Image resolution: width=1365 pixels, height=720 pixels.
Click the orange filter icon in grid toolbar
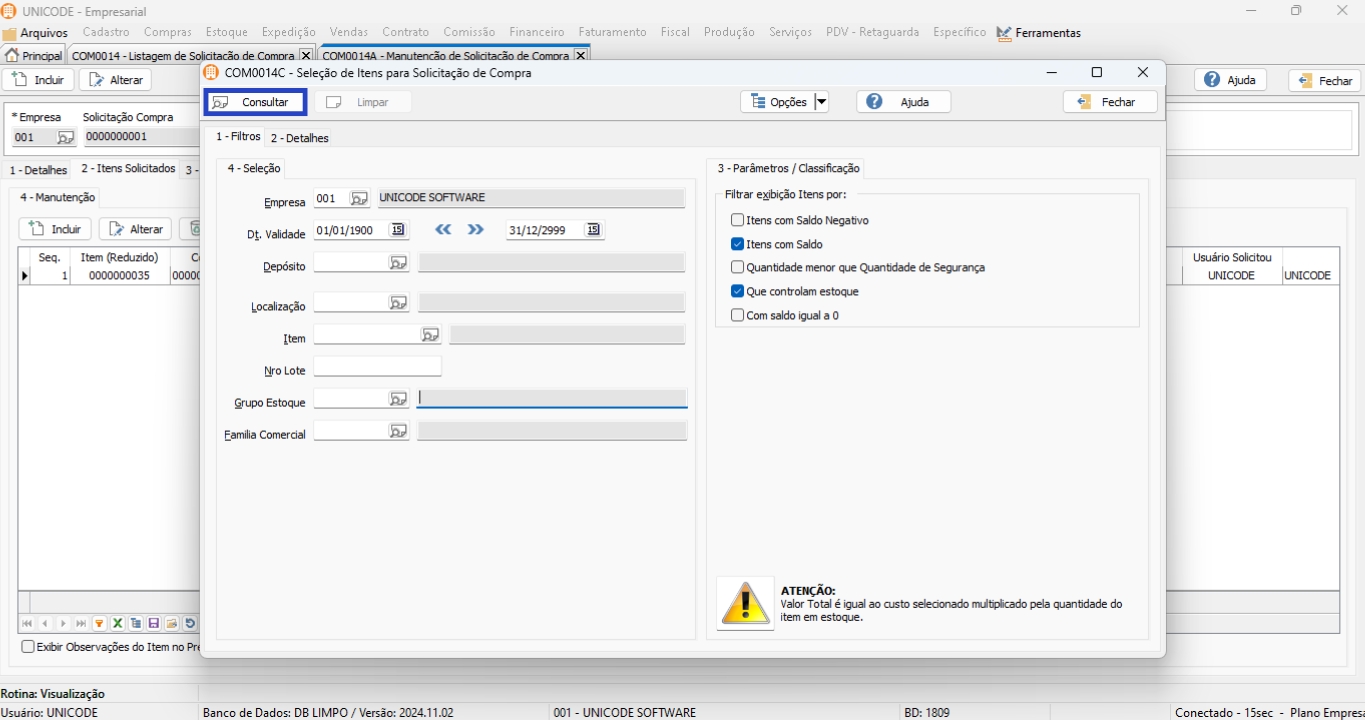[x=99, y=624]
